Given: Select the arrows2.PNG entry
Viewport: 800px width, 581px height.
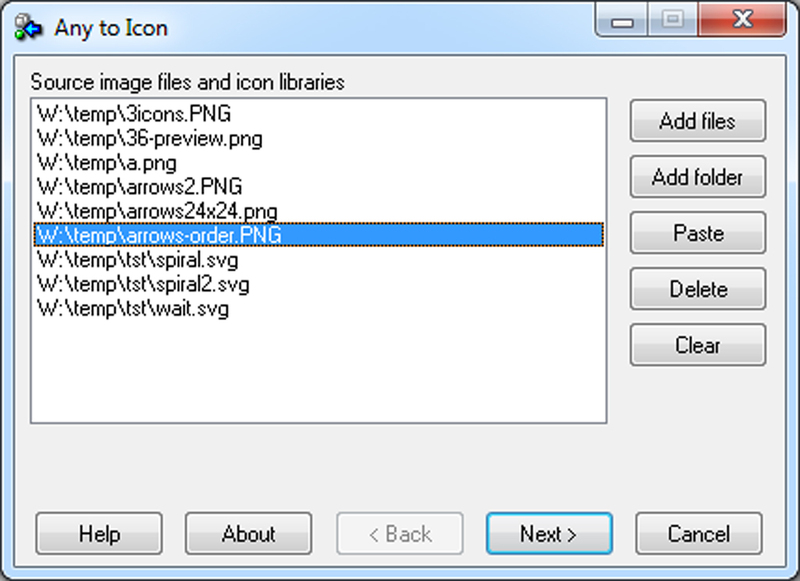Looking at the screenshot, I should pyautogui.click(x=319, y=187).
